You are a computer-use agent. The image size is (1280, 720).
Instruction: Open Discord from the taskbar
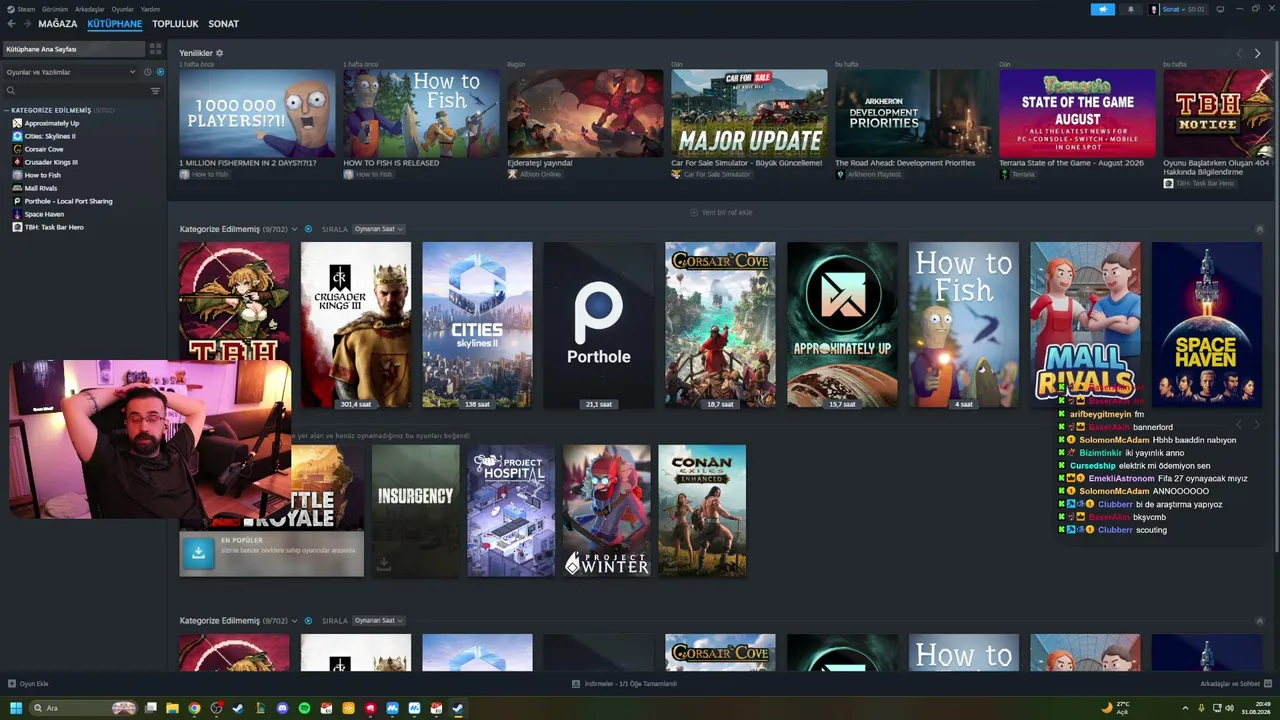coord(282,708)
